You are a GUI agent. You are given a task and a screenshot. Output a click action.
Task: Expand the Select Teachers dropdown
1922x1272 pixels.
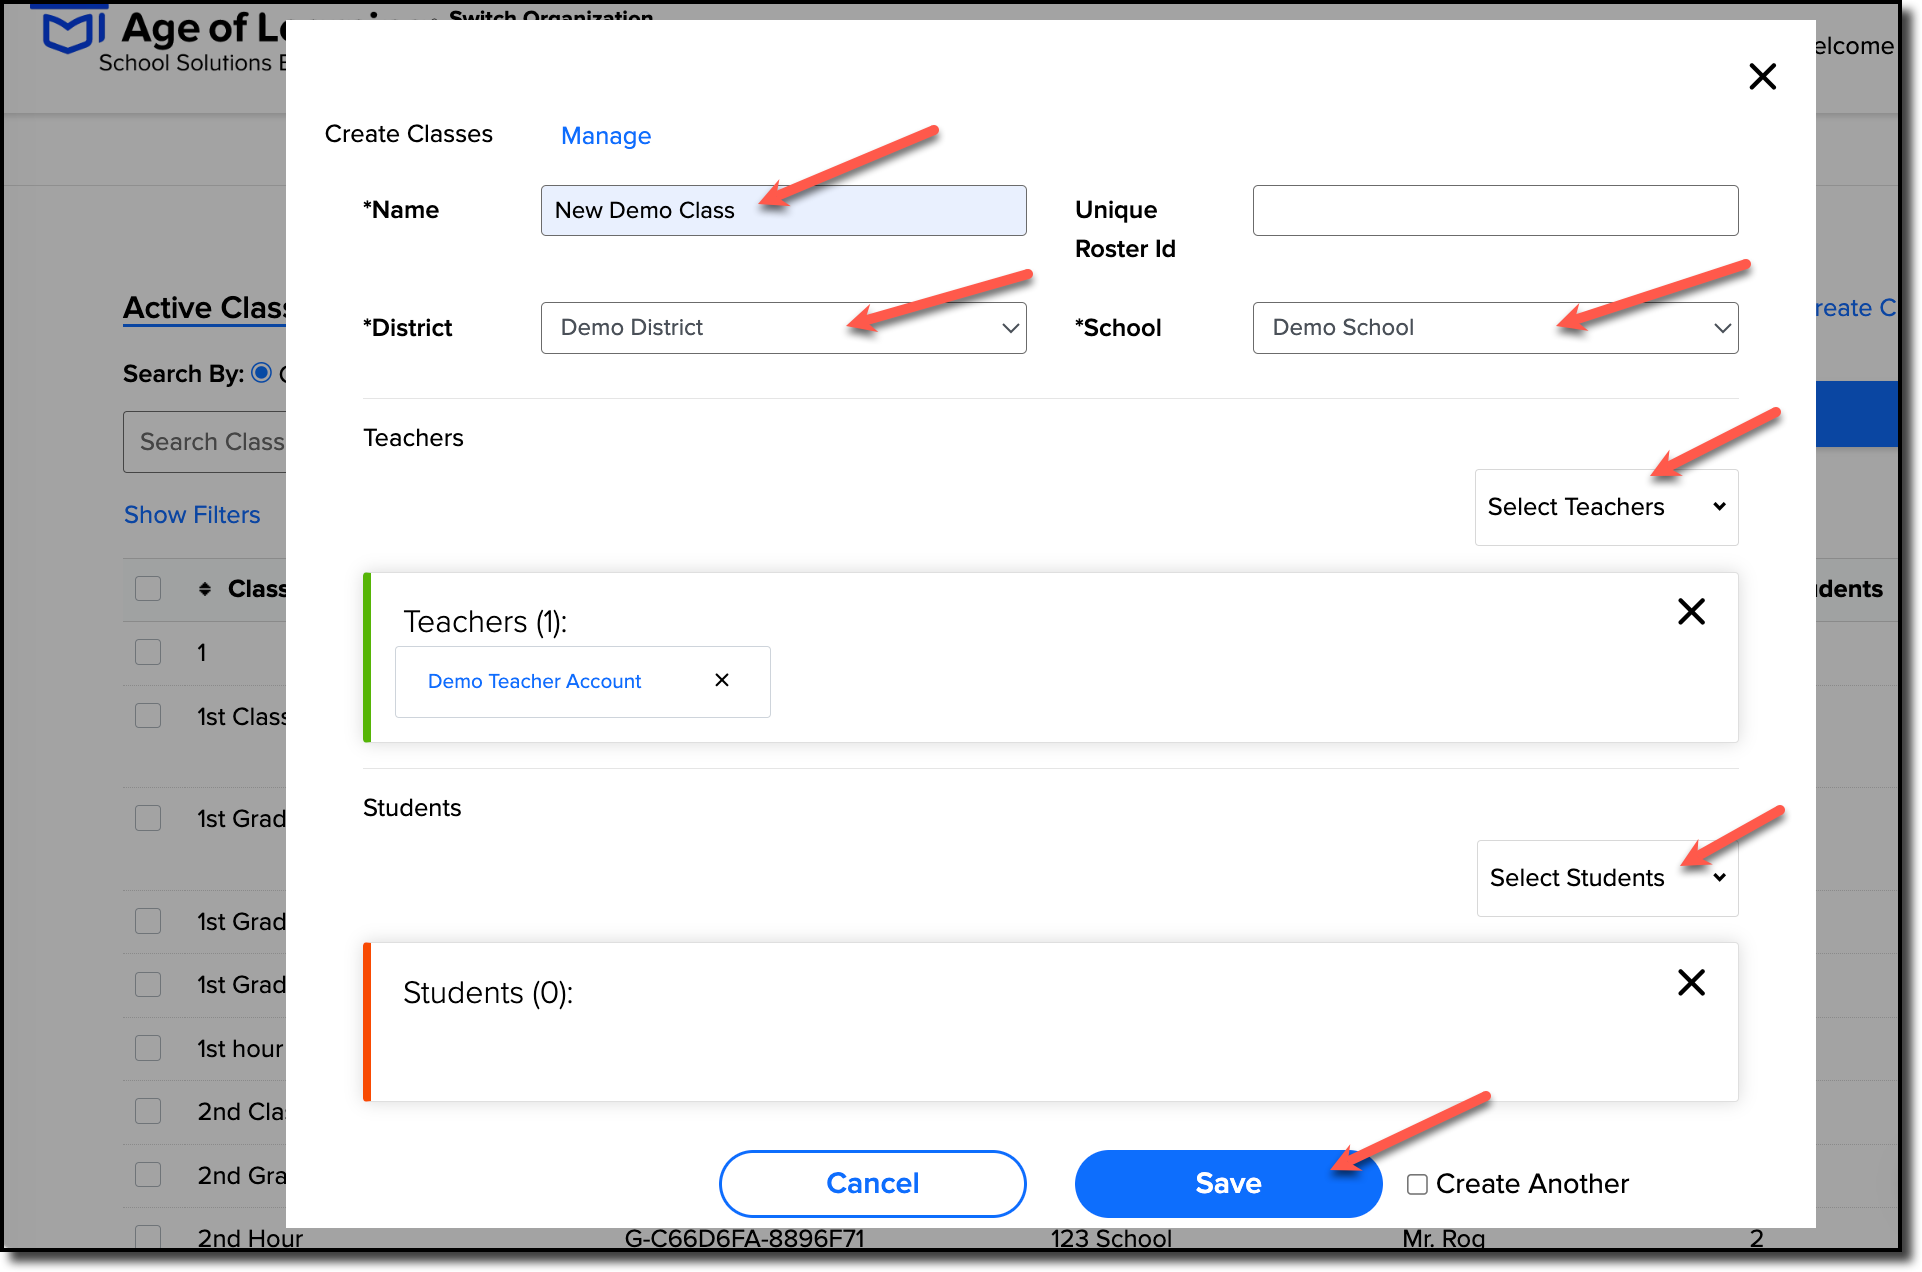click(x=1606, y=507)
